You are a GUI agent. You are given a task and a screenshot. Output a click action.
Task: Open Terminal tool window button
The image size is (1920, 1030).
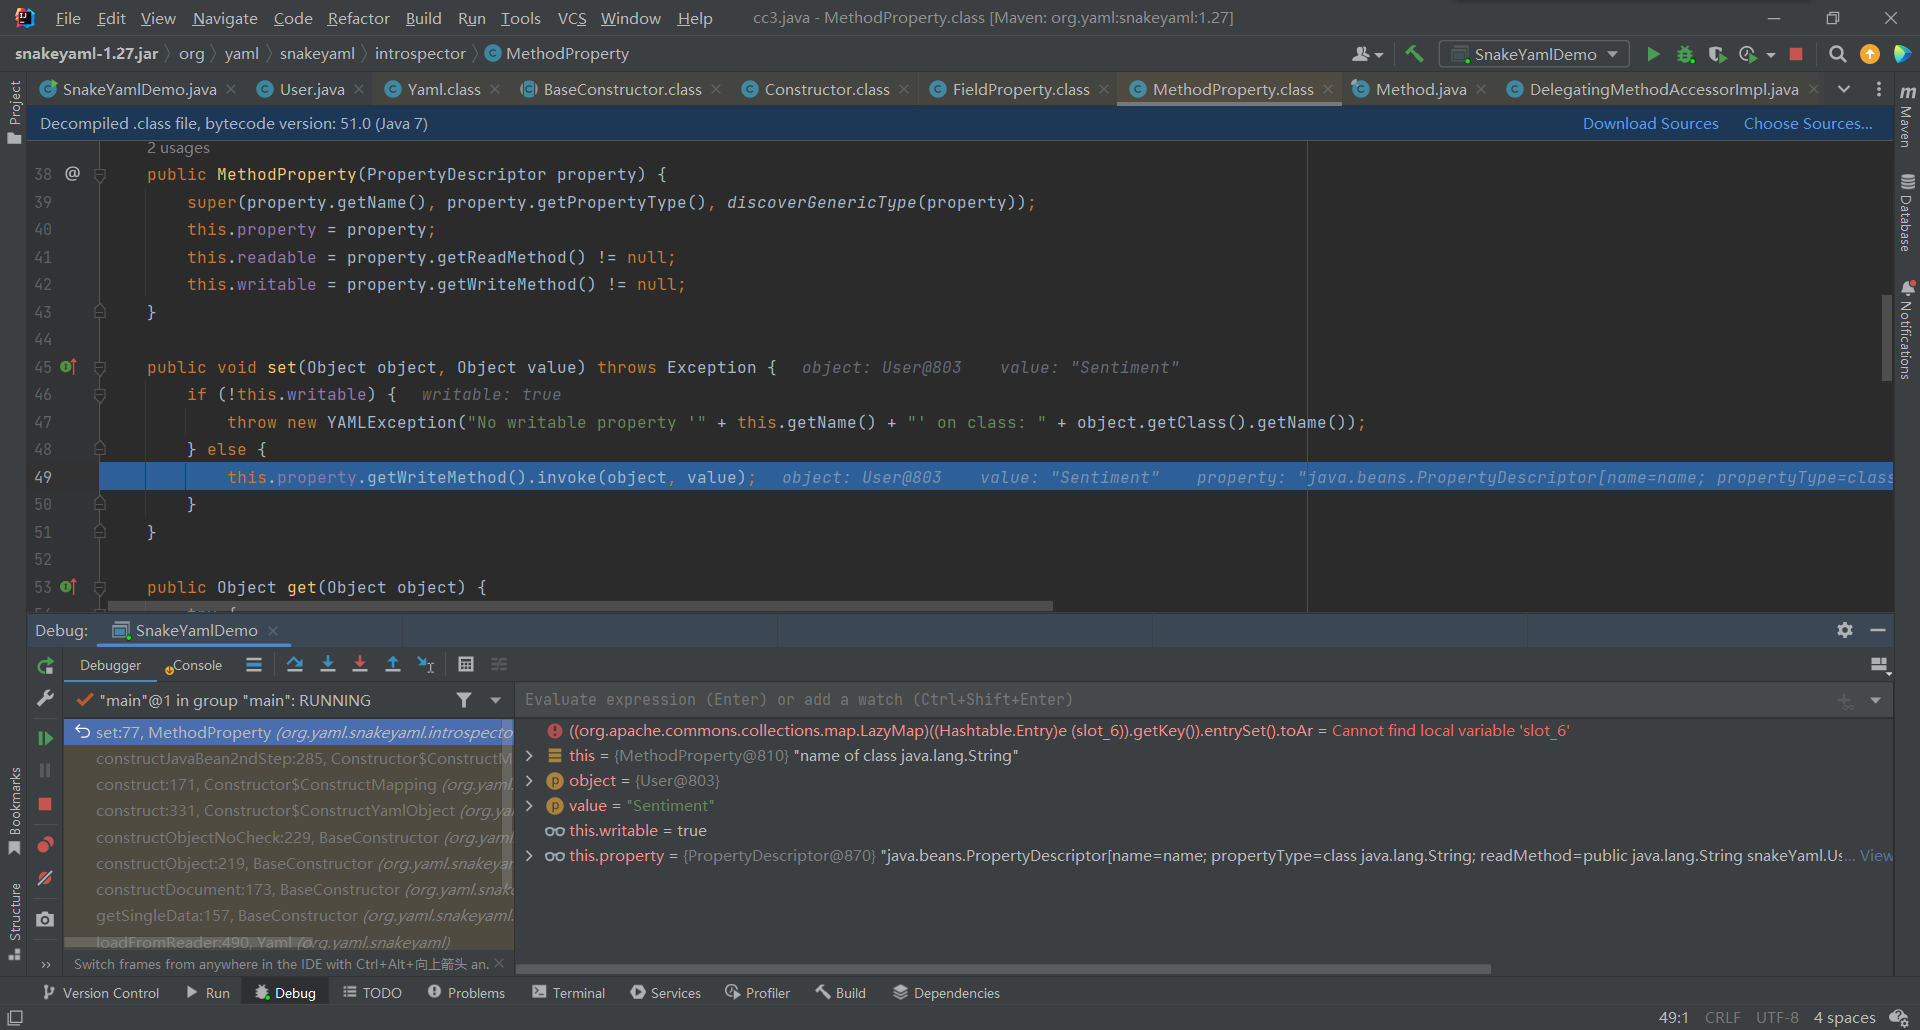(568, 992)
